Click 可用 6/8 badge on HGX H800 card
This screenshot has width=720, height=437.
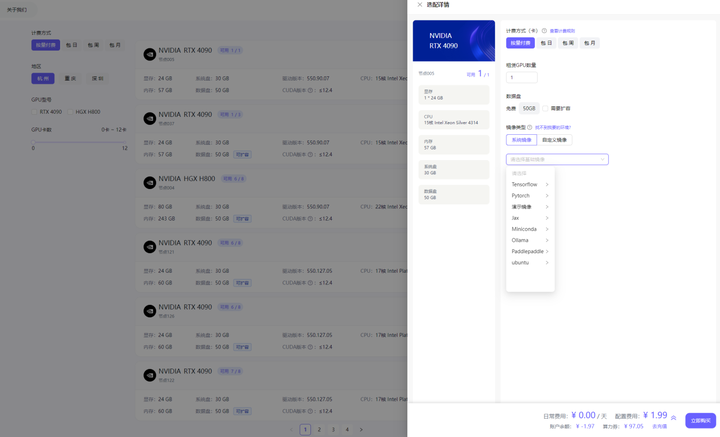[x=233, y=179]
